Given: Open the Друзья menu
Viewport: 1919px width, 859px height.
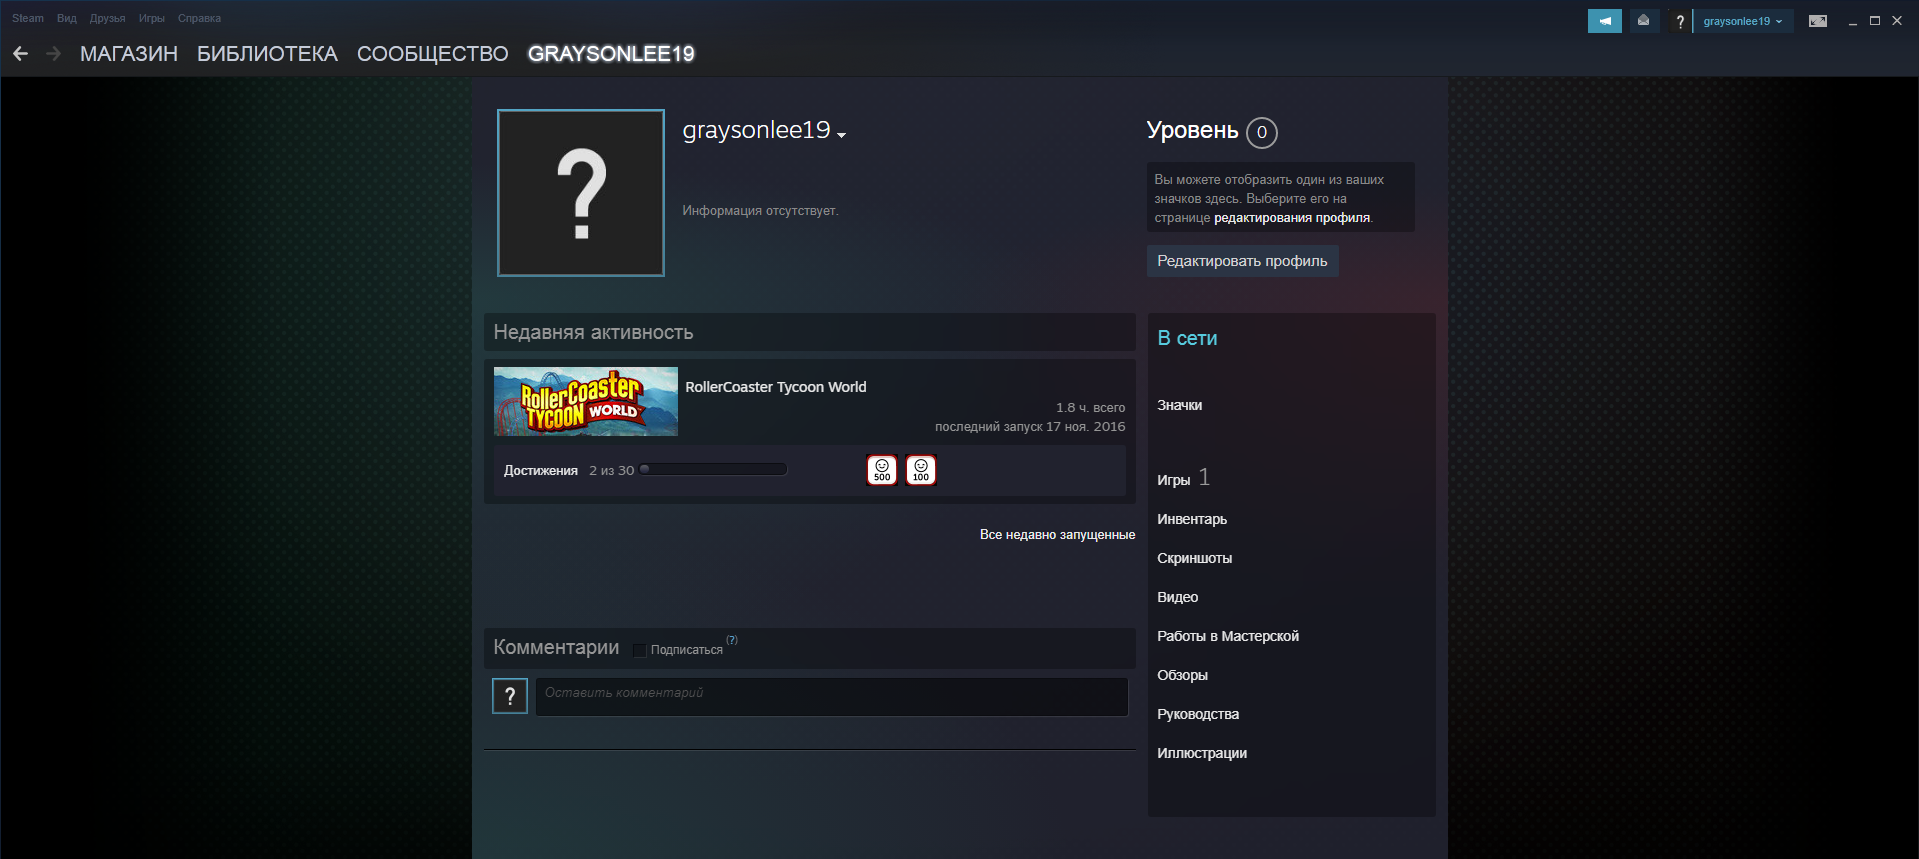Looking at the screenshot, I should coord(107,18).
